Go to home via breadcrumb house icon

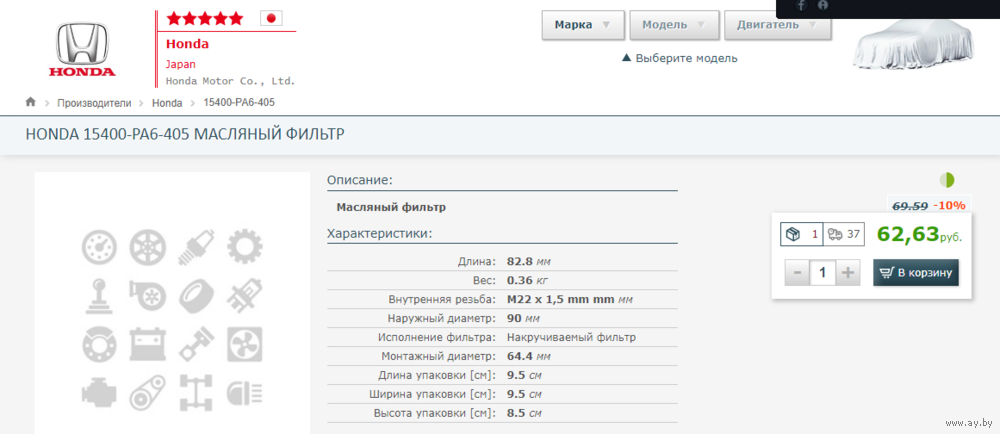[31, 102]
